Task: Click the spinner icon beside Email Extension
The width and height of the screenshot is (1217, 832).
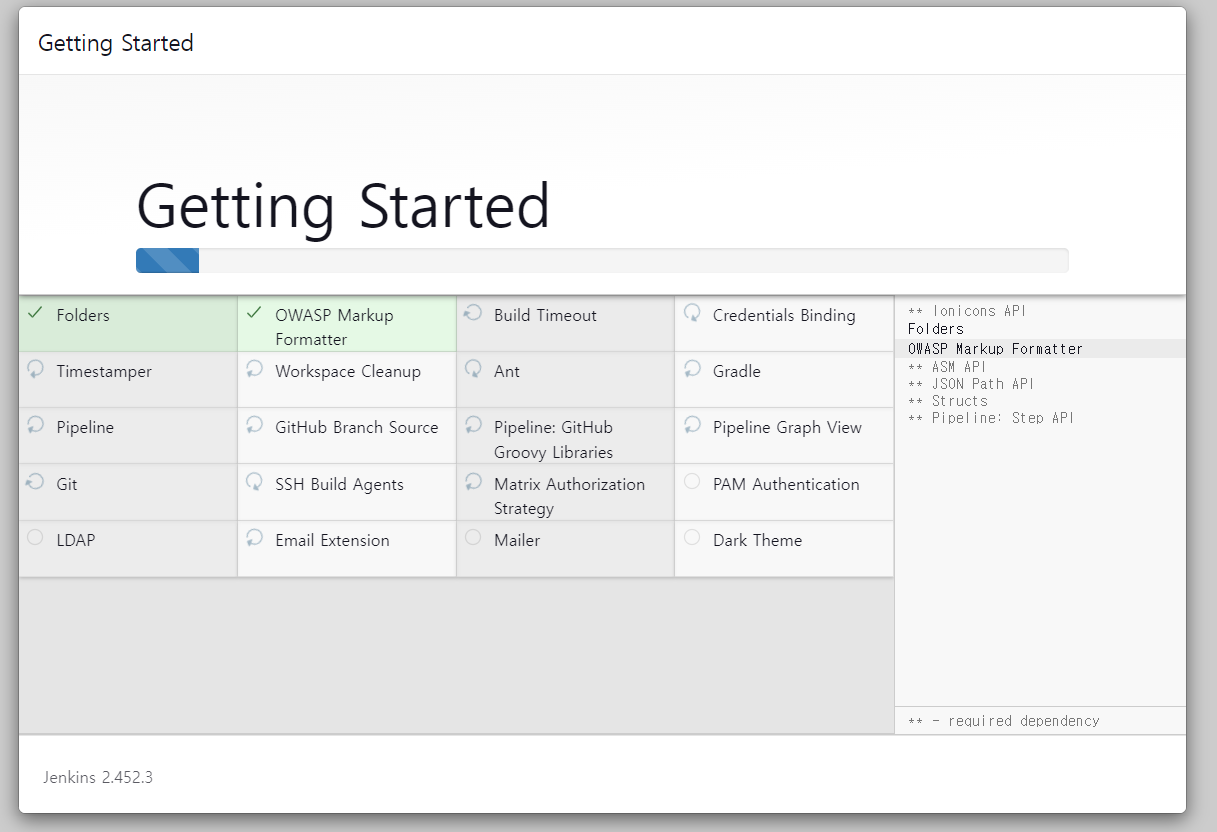Action: tap(254, 538)
